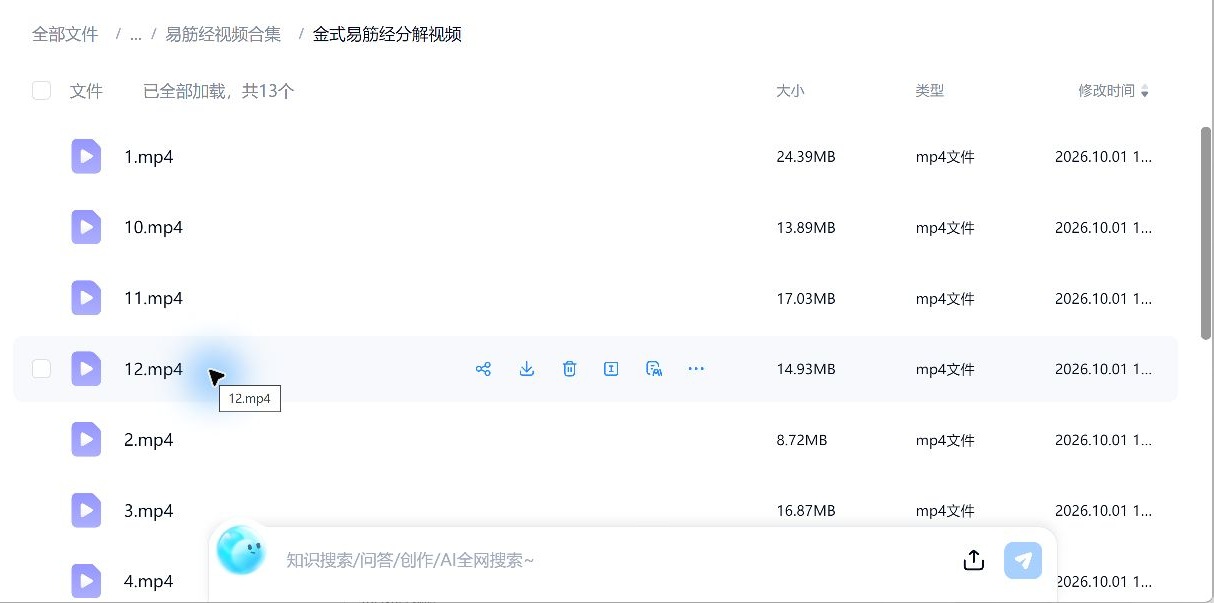
Task: Click the video icon of 2.mp4
Action: coord(86,440)
